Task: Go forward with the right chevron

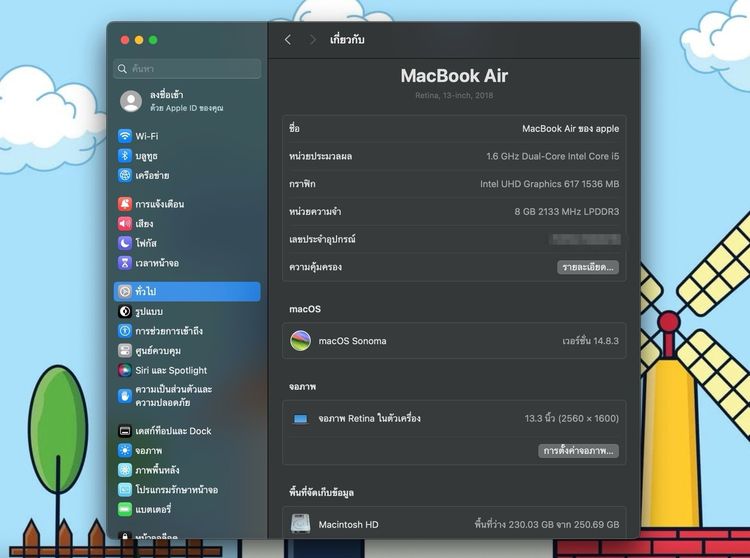Action: [x=312, y=40]
